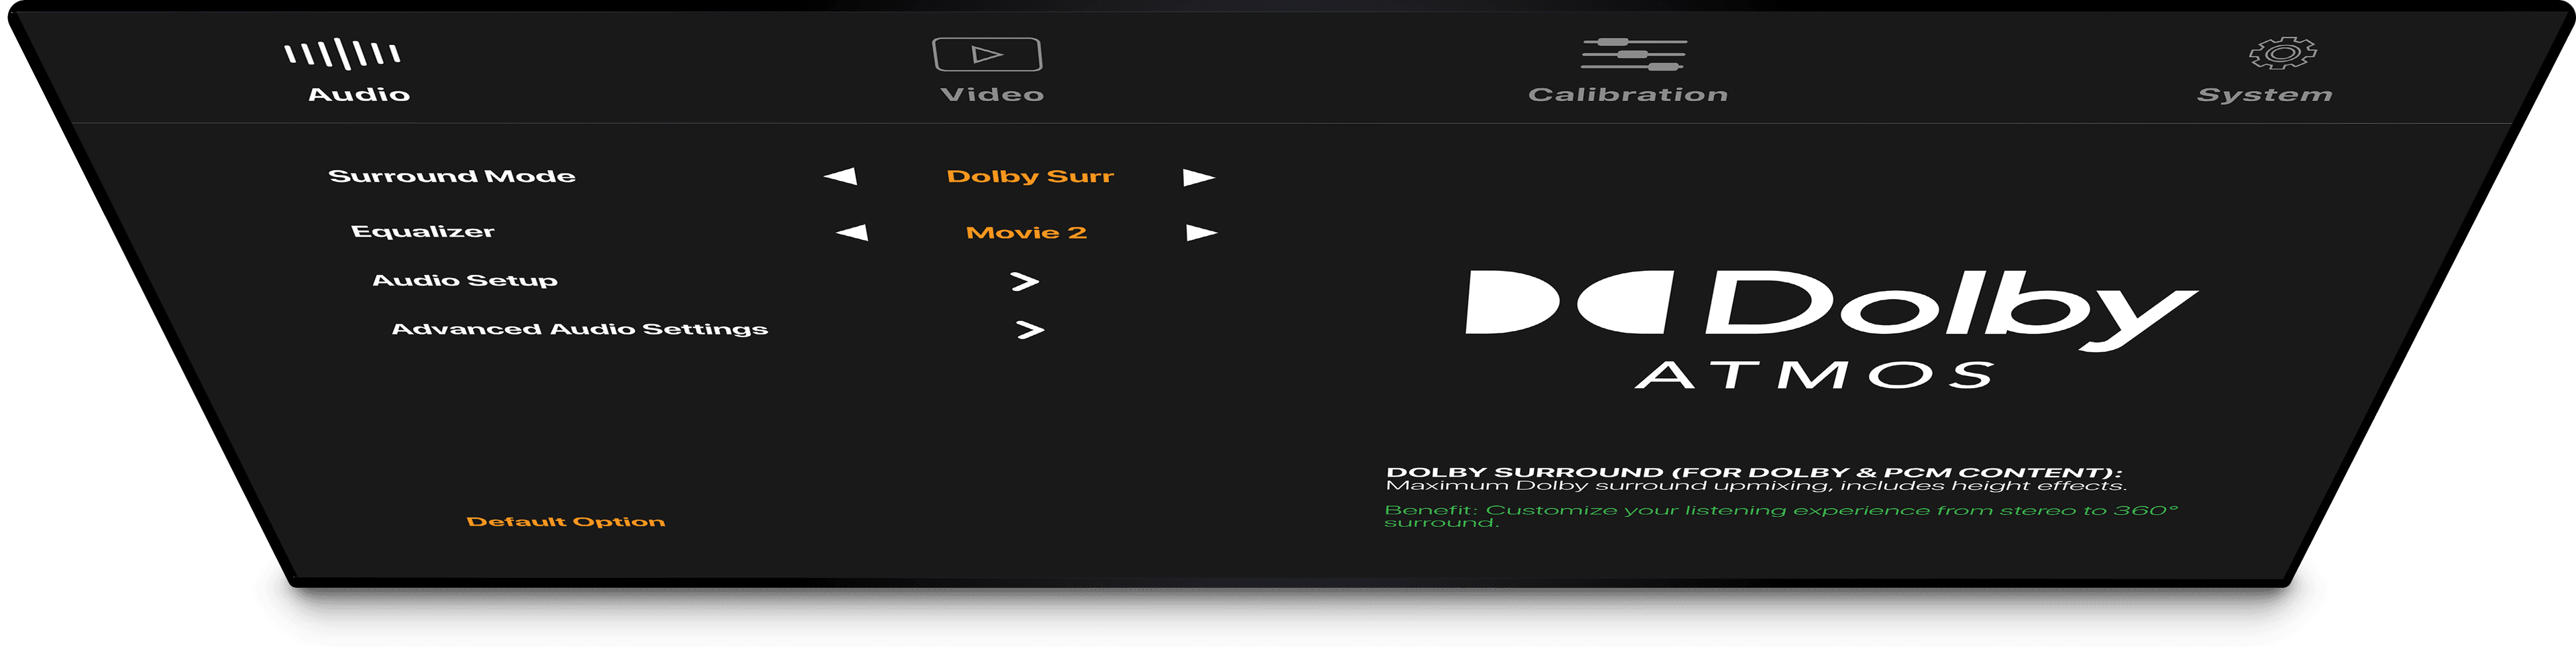This screenshot has width=2576, height=667.
Task: Click the green Benefit description text
Action: point(1781,516)
